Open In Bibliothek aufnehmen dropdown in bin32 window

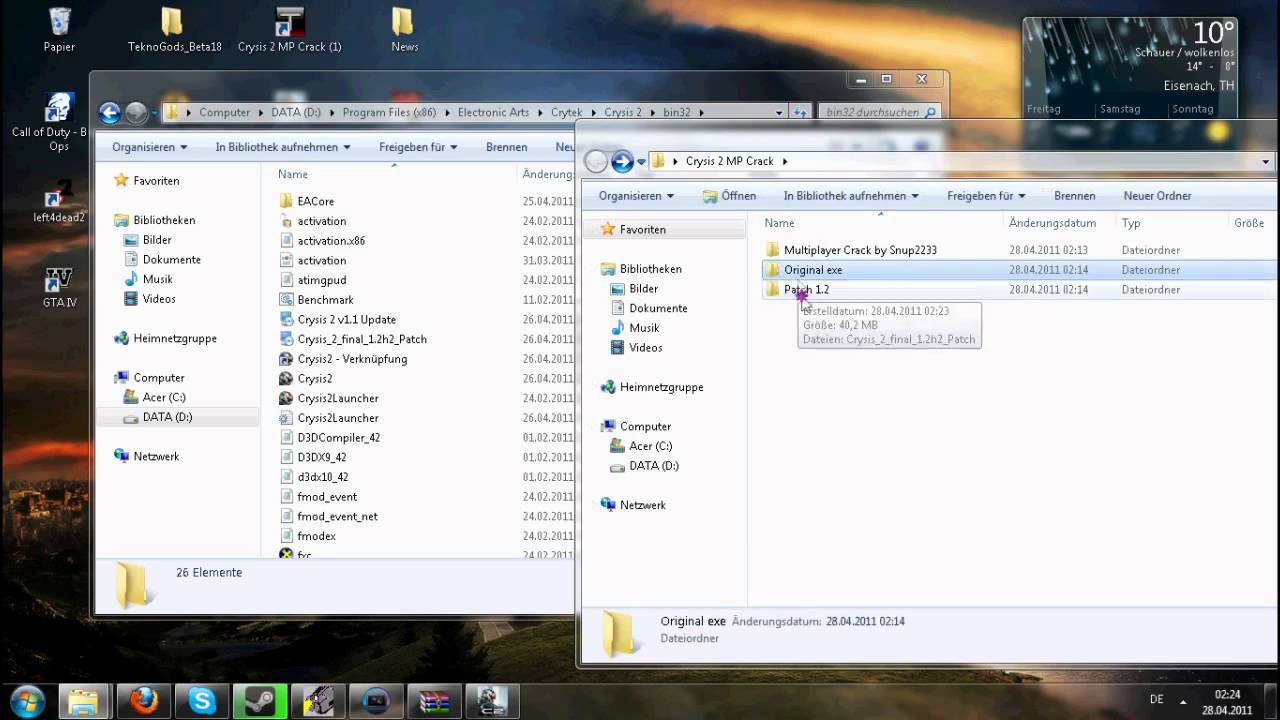[283, 147]
